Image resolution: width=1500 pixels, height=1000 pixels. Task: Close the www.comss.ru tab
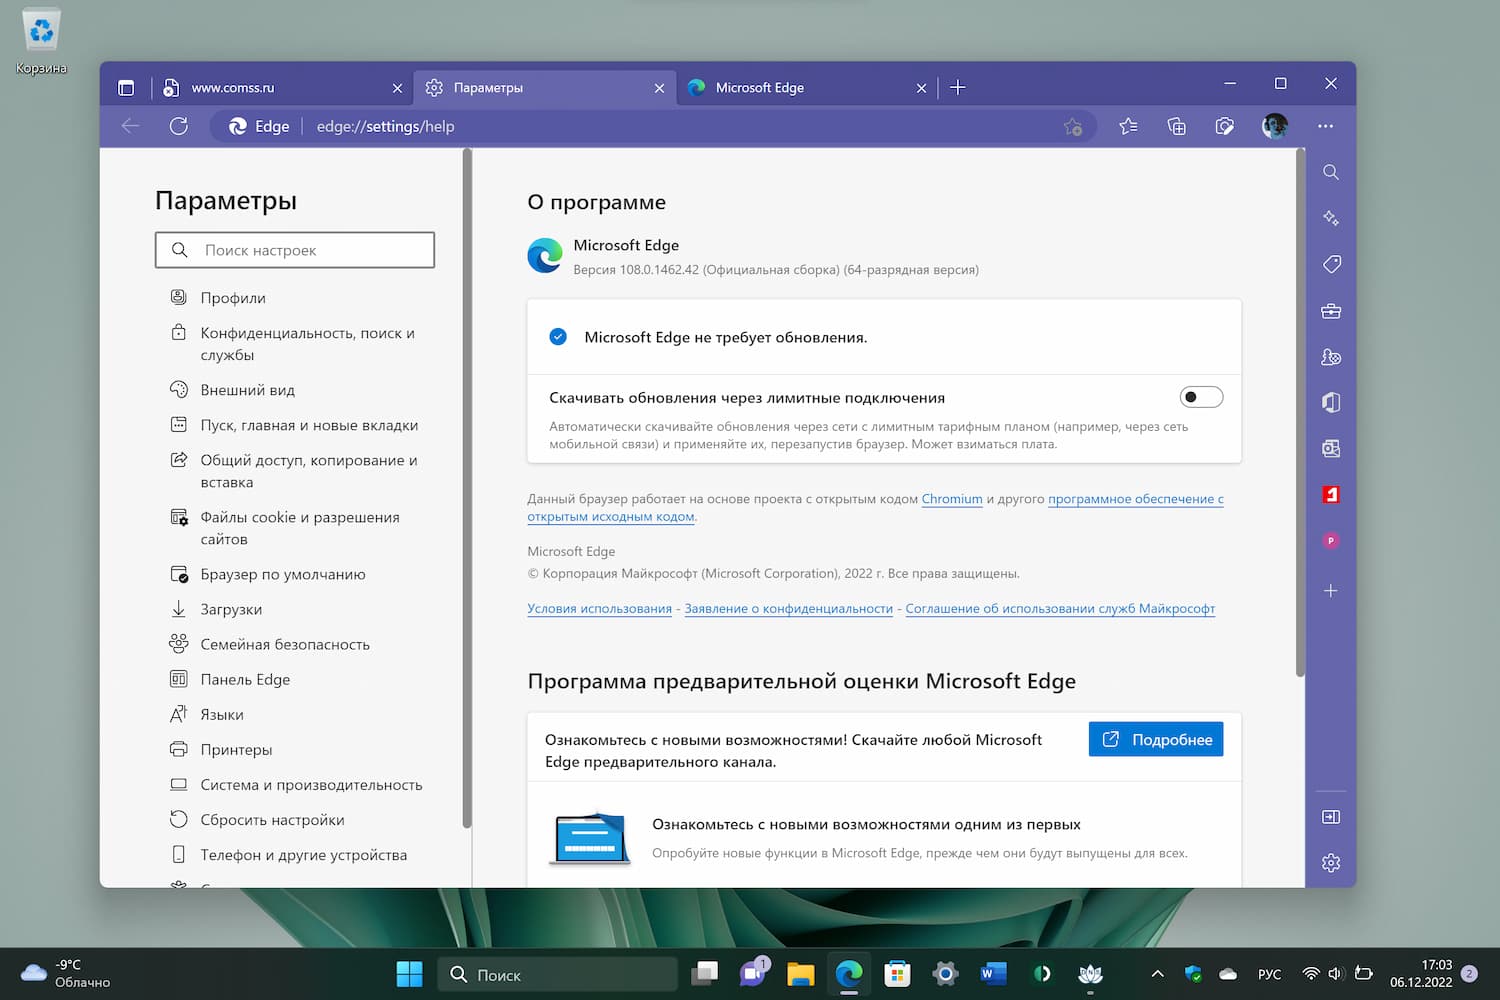(397, 88)
